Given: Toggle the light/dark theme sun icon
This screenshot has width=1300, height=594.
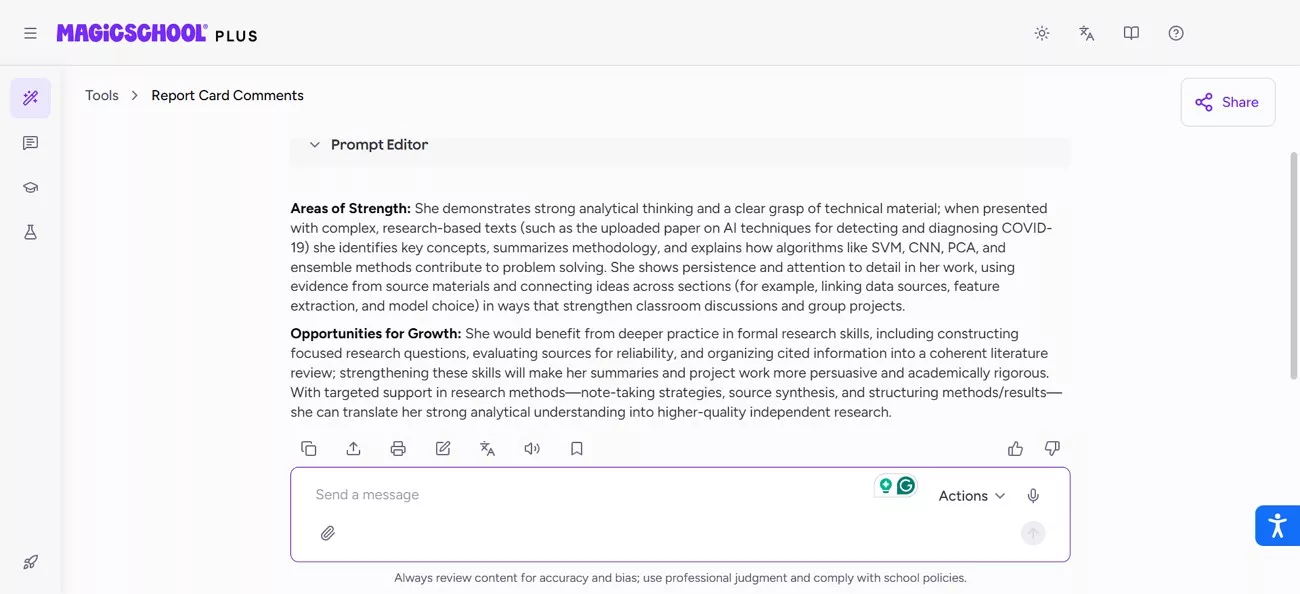Looking at the screenshot, I should [1042, 33].
